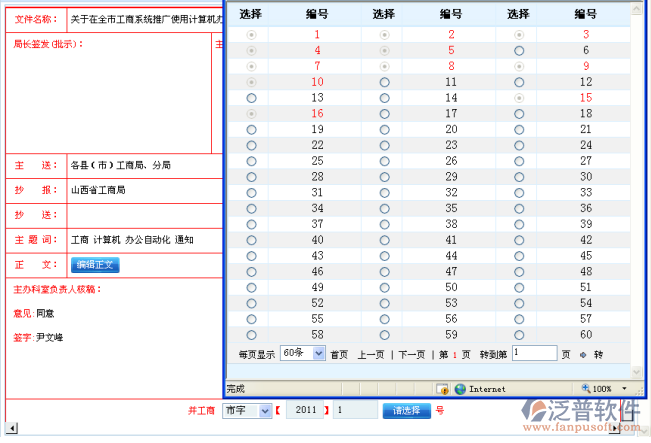
Task: Click the red number 16 cell
Action: pos(317,113)
